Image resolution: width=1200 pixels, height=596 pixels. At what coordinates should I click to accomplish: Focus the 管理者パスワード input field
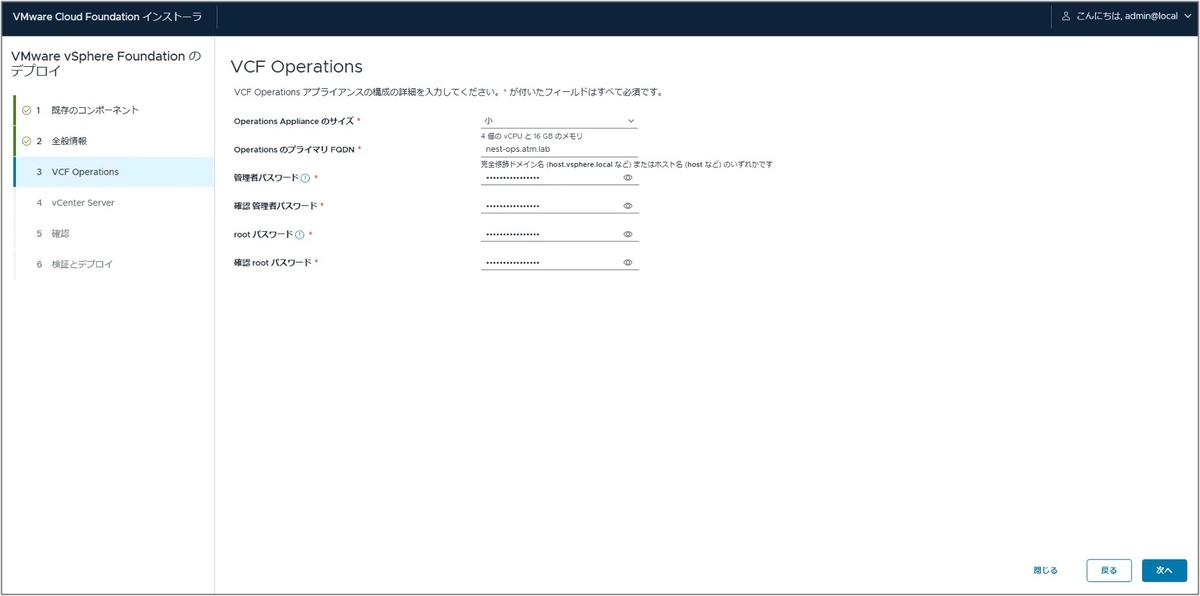550,177
